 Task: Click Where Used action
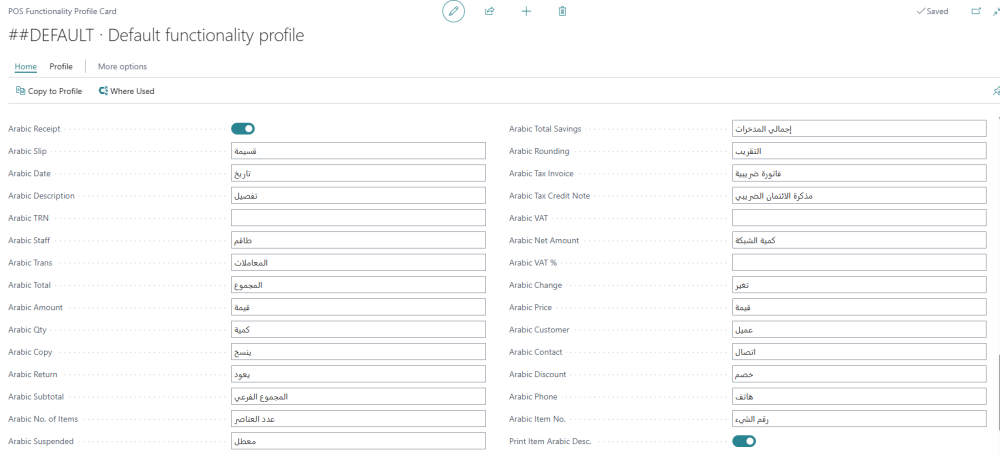[126, 91]
